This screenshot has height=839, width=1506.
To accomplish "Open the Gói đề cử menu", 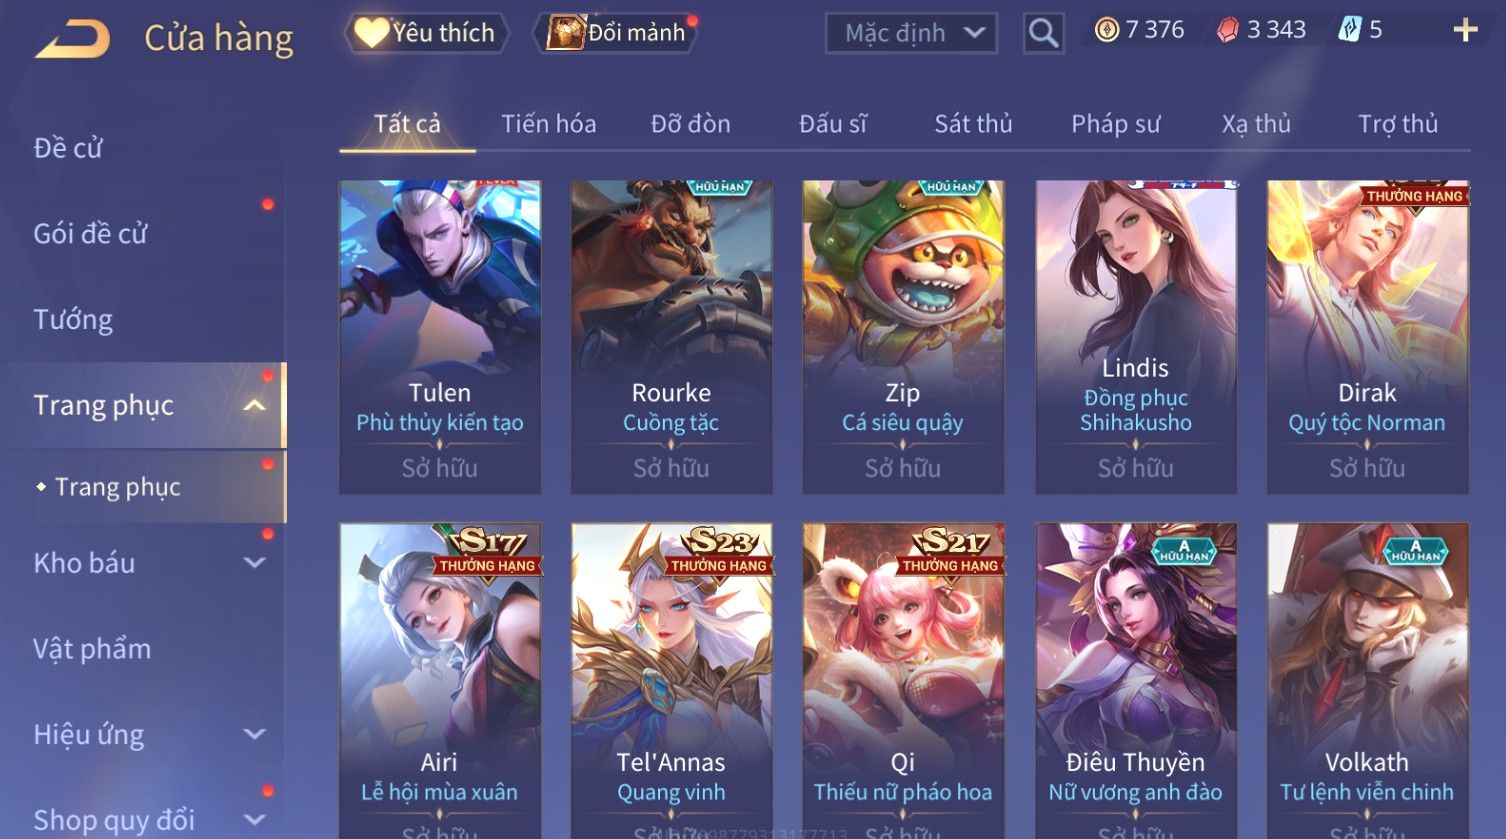I will [90, 234].
